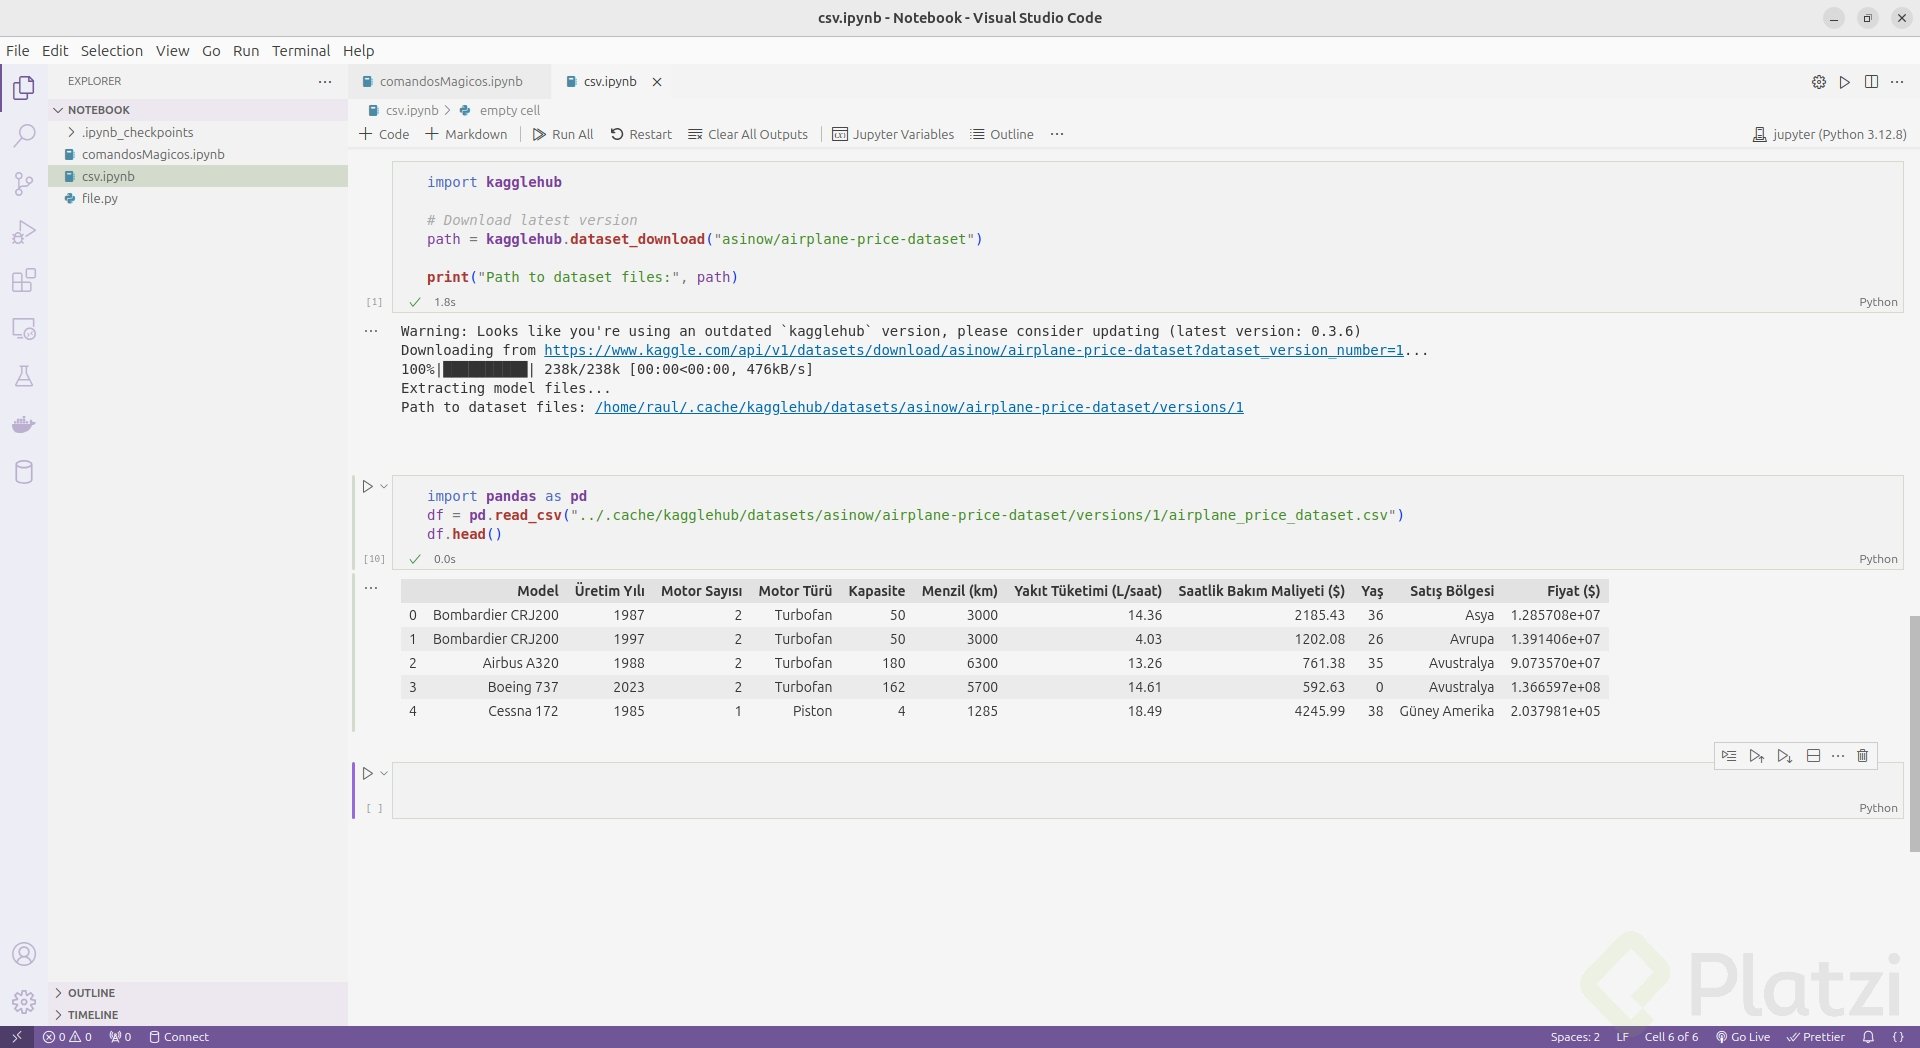This screenshot has height=1048, width=1920.
Task: Toggle Prettier formatter in status bar
Action: coord(1815,1037)
